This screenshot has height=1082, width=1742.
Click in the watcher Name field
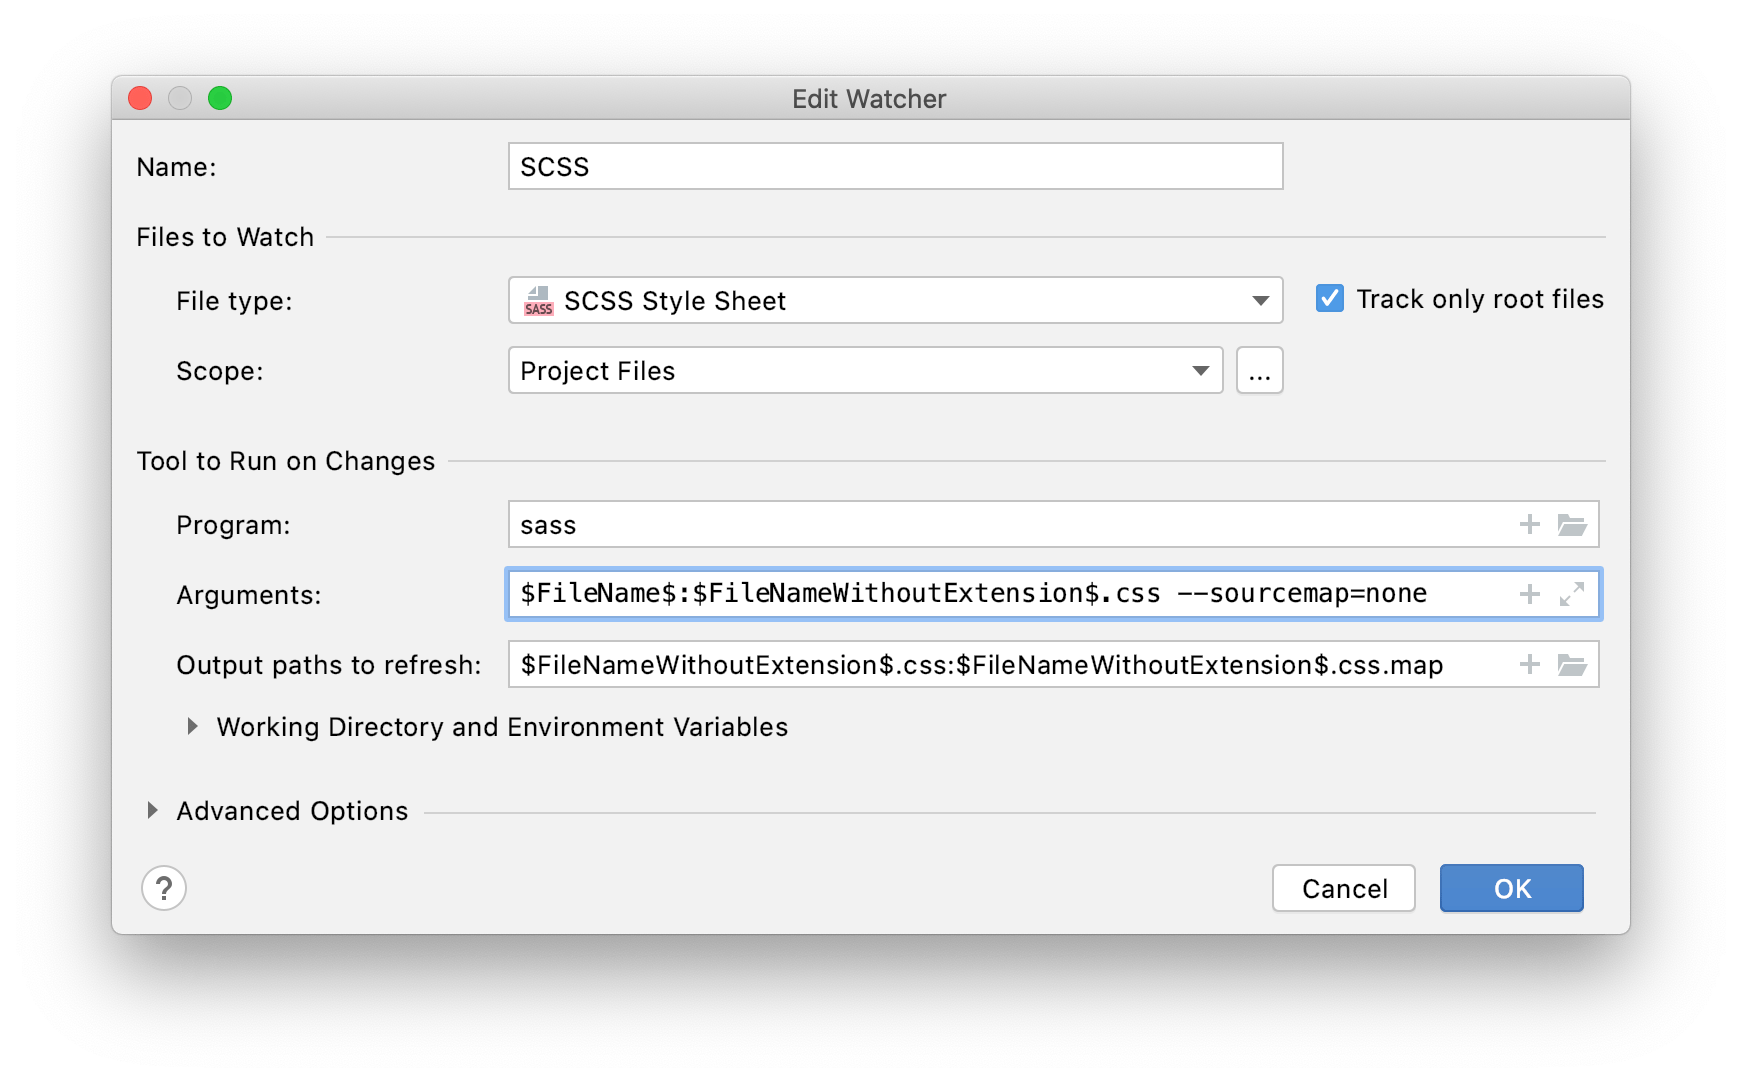click(895, 166)
